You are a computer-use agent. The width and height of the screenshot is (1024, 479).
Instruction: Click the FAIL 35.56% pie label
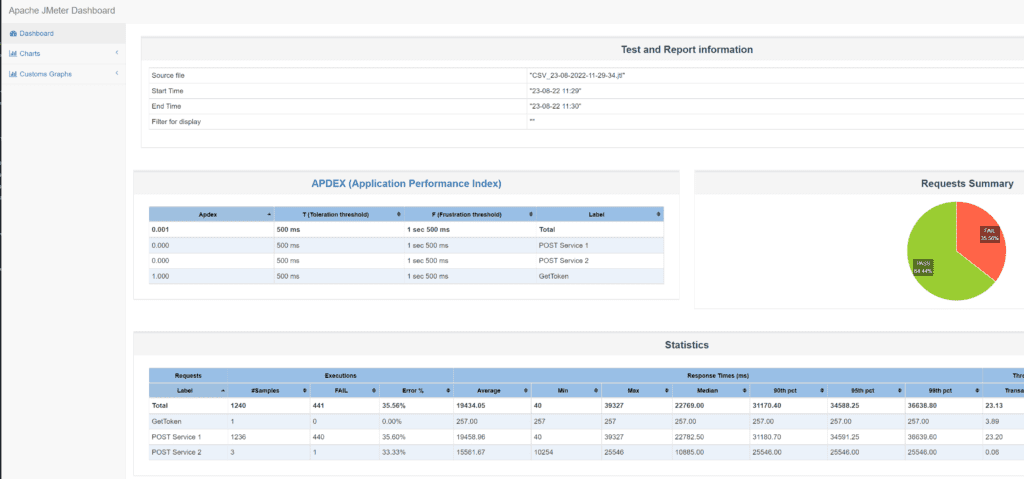[989, 235]
